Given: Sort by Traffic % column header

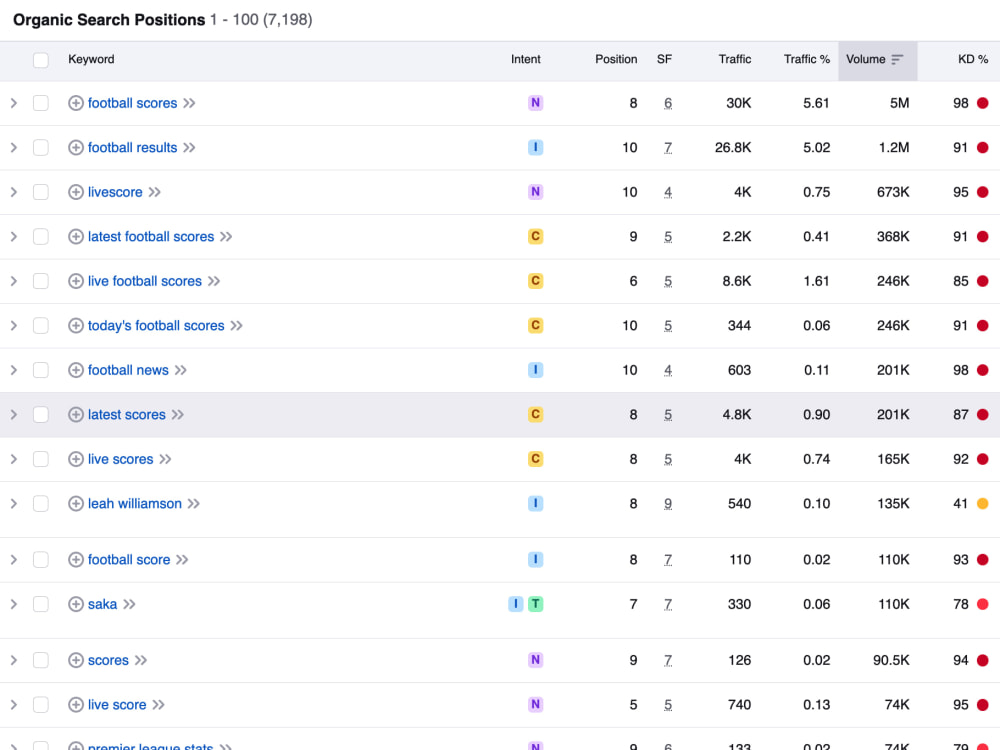Looking at the screenshot, I should [x=807, y=59].
